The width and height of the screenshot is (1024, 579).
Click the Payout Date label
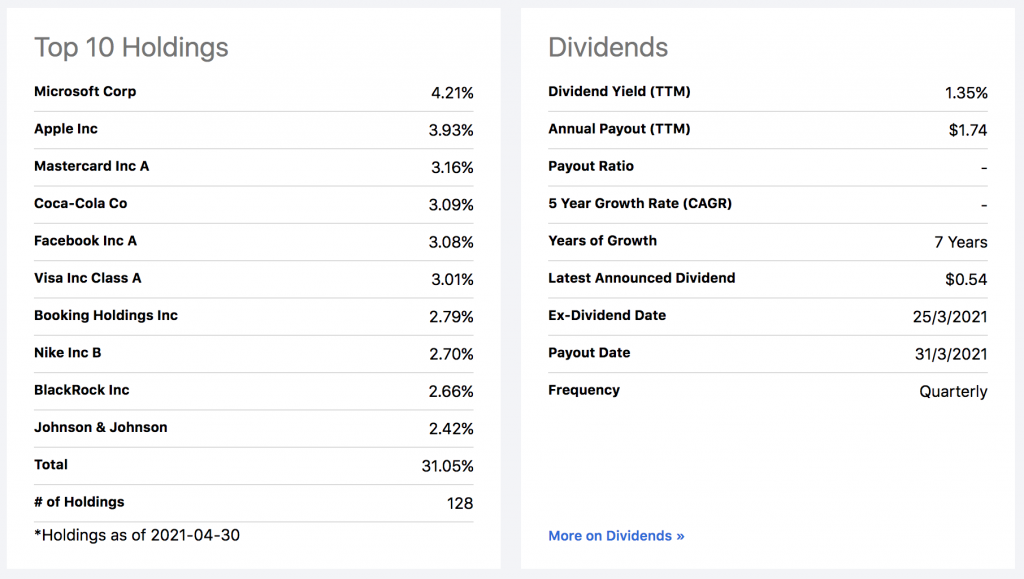tap(589, 352)
